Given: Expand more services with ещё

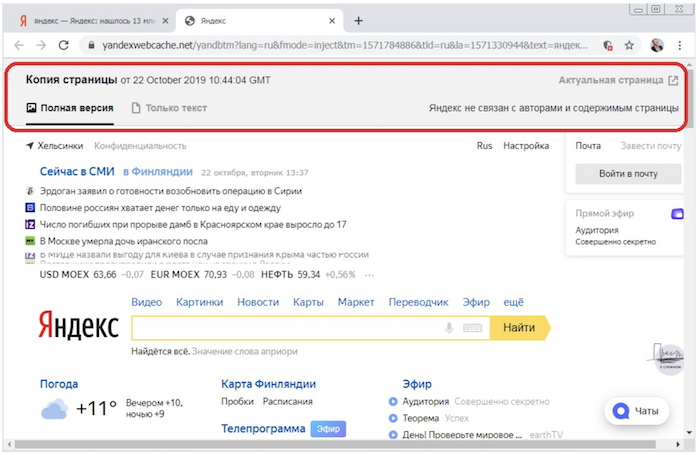Looking at the screenshot, I should pyautogui.click(x=513, y=302).
